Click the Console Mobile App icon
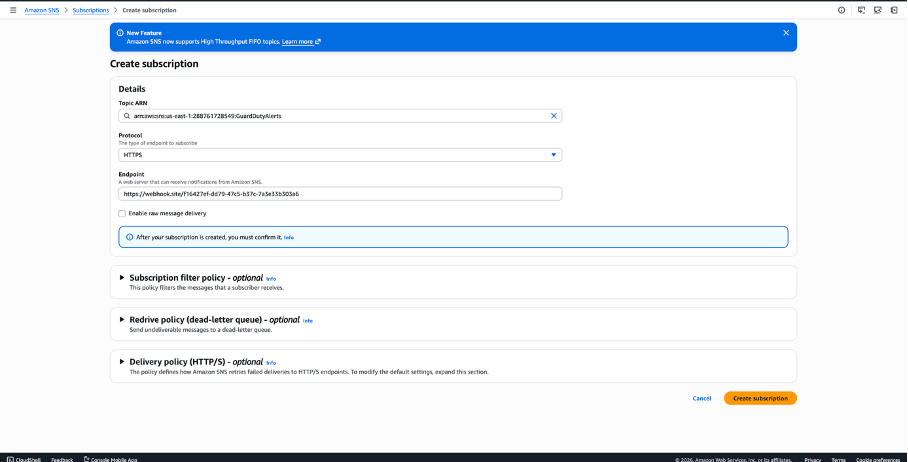Image resolution: width=908 pixels, height=462 pixels. [86, 459]
